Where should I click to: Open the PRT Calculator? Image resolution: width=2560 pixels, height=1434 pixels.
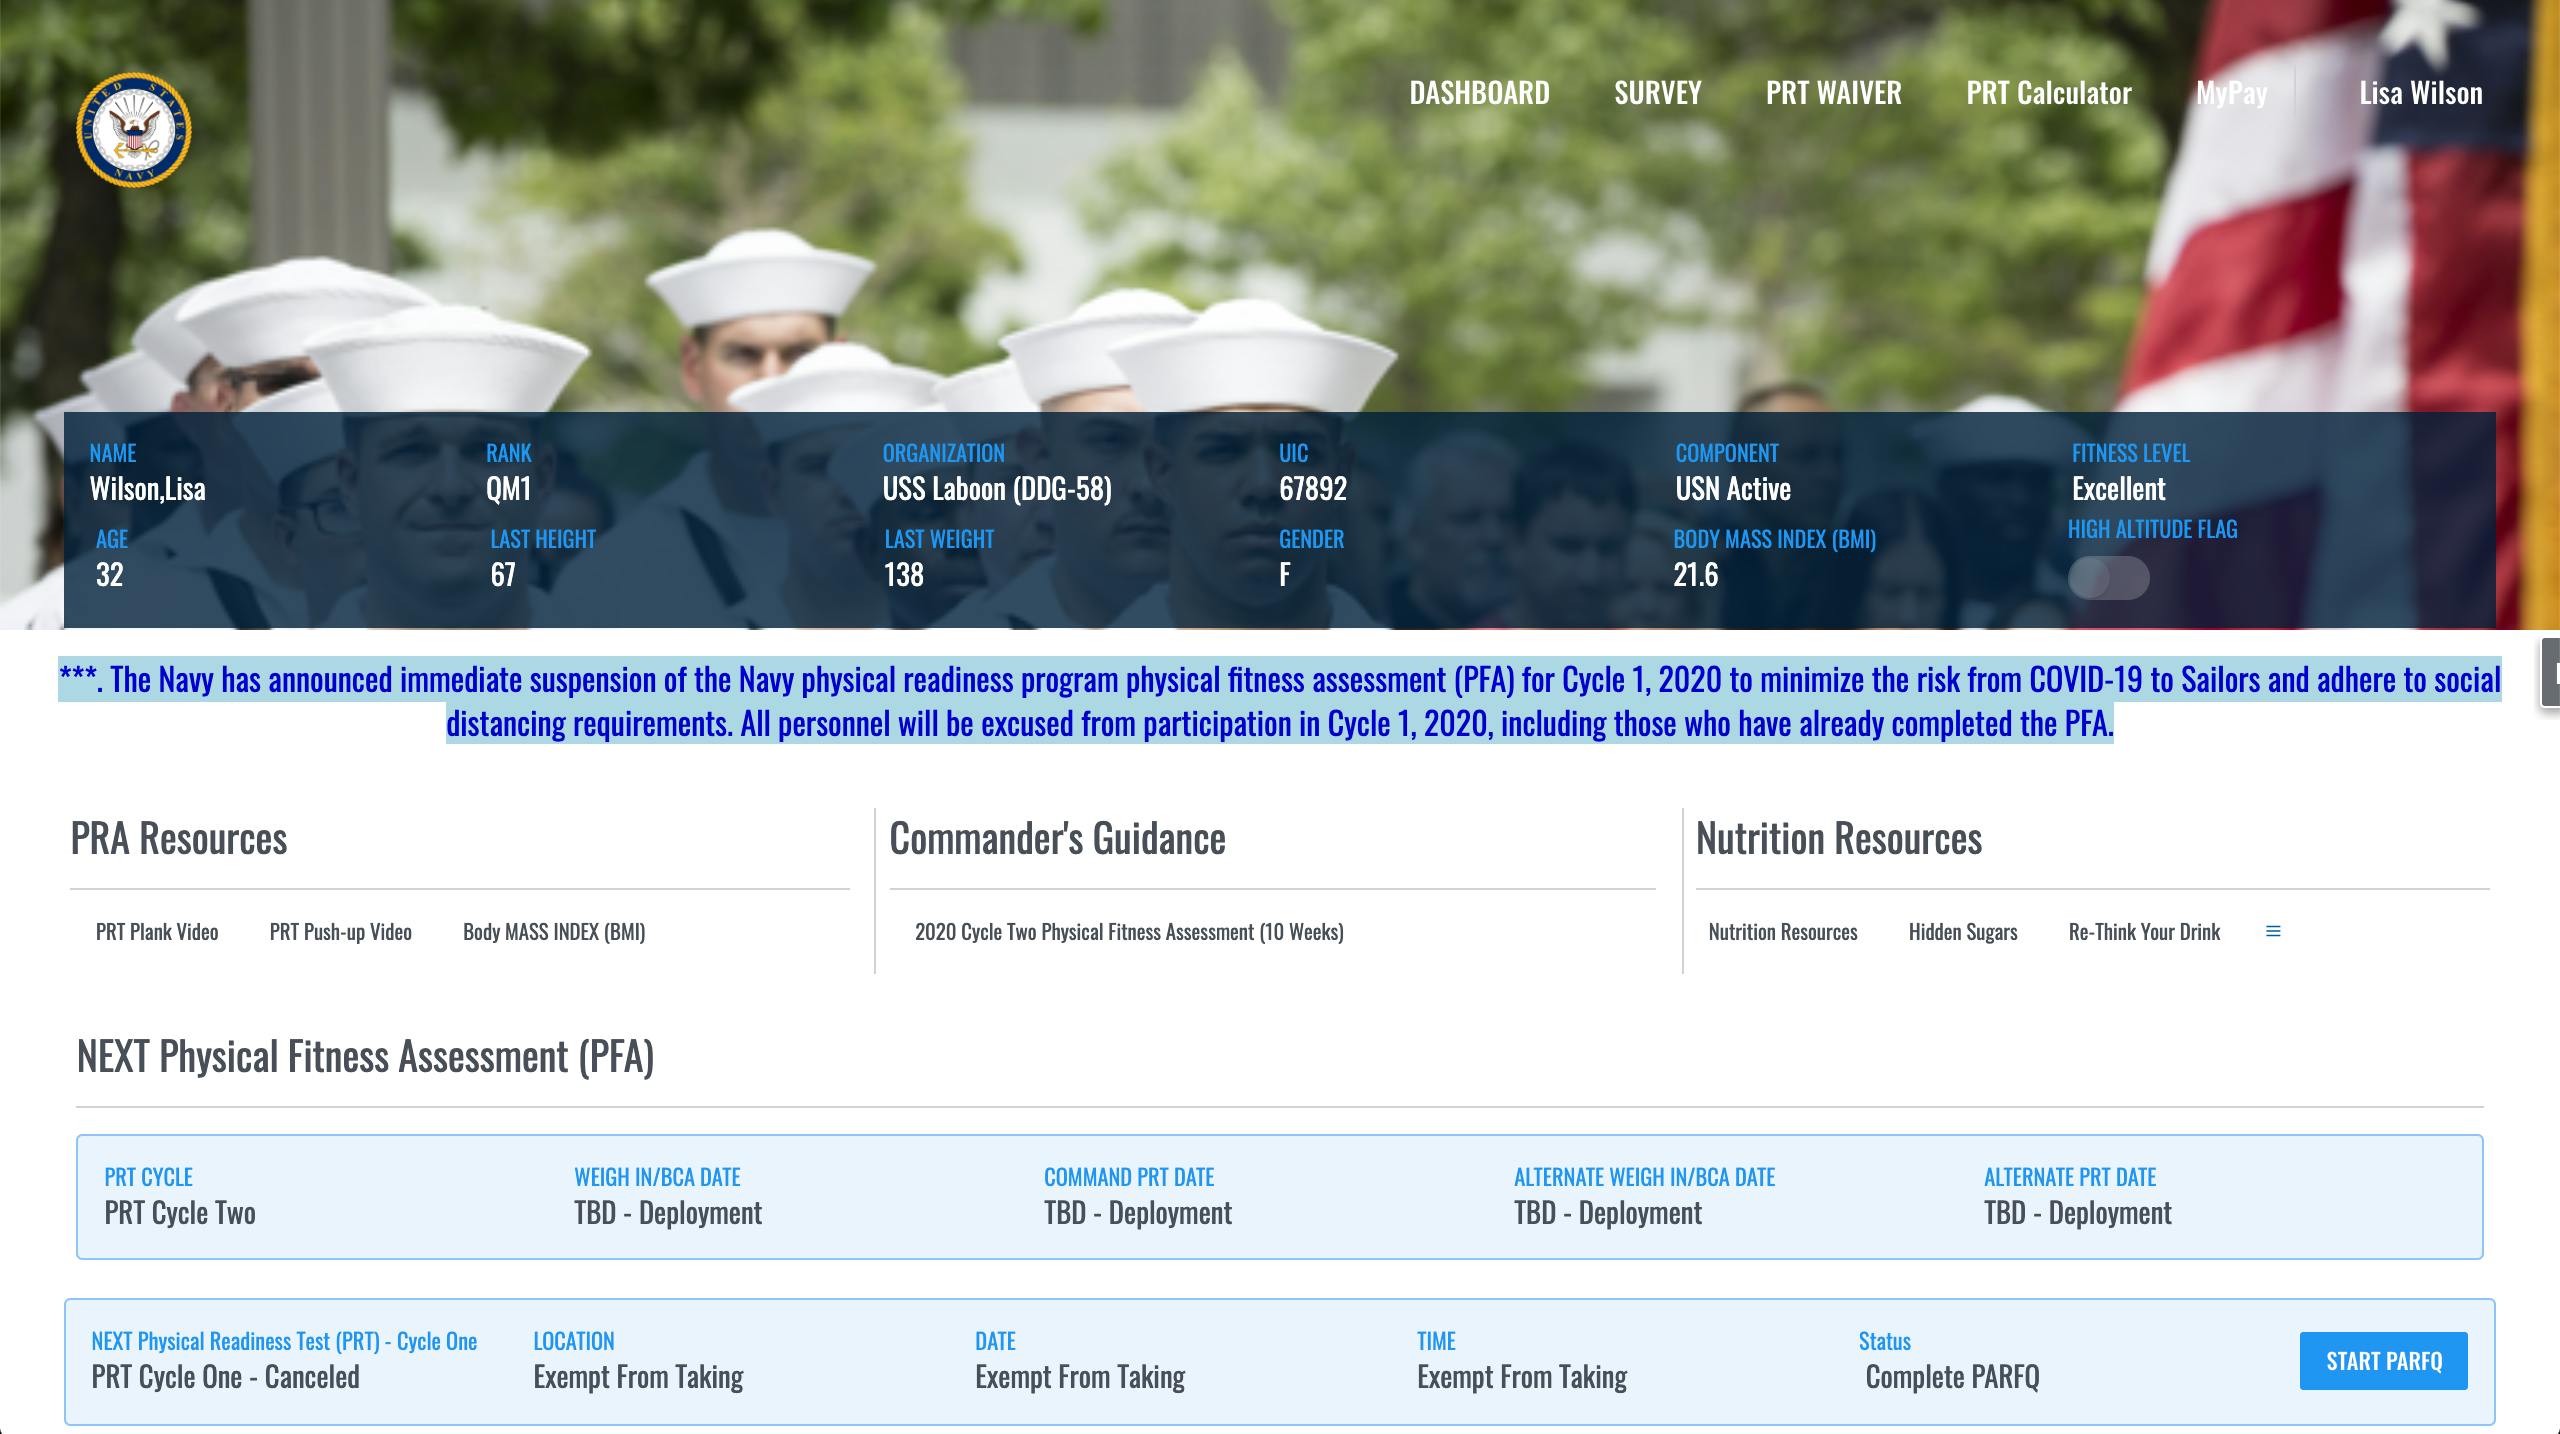coord(2048,93)
